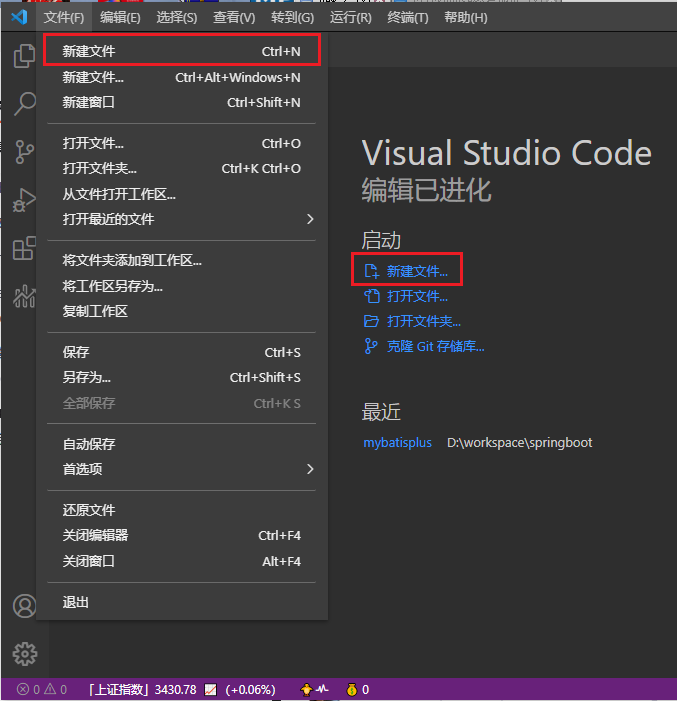677x701 pixels.
Task: Click path text D:\workspace\springboot
Action: 520,443
